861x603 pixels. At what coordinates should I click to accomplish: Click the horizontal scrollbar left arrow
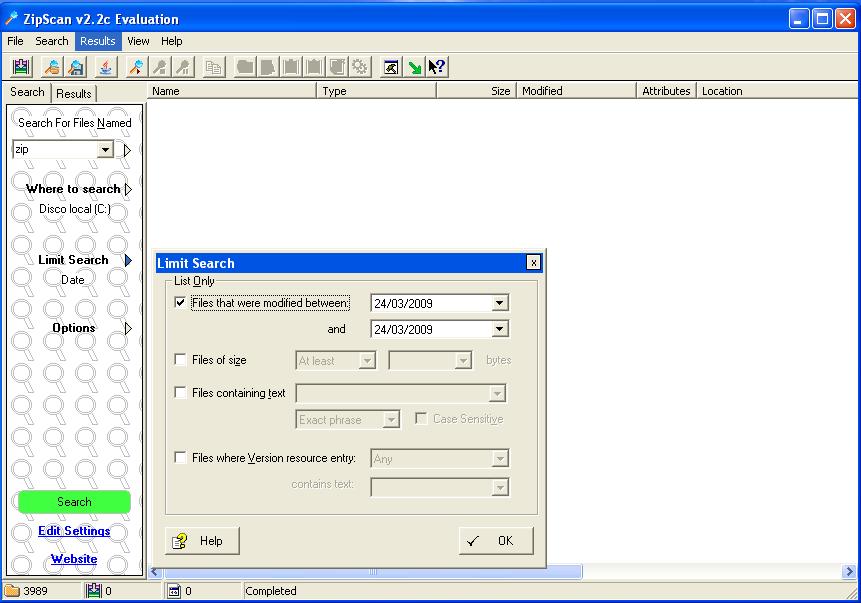(x=155, y=572)
